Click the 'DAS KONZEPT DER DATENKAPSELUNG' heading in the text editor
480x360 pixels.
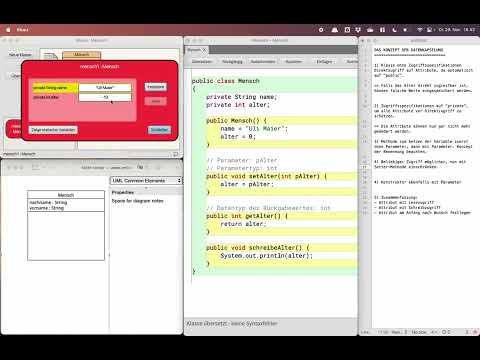(x=409, y=50)
